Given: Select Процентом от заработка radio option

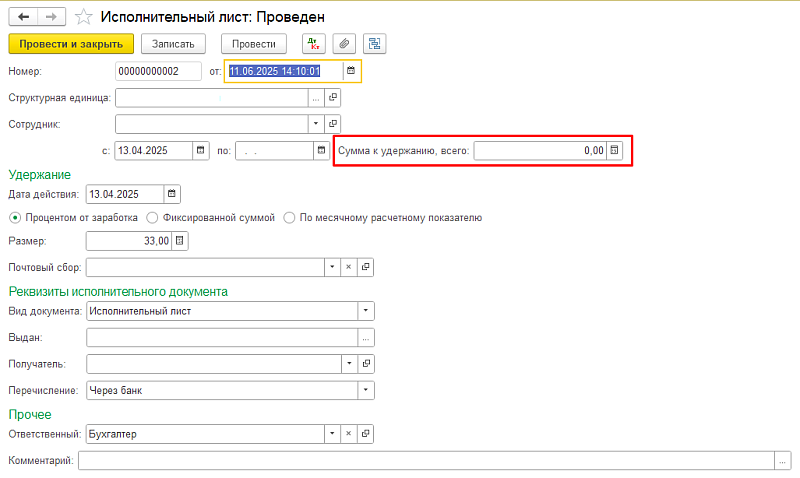Looking at the screenshot, I should coord(15,217).
